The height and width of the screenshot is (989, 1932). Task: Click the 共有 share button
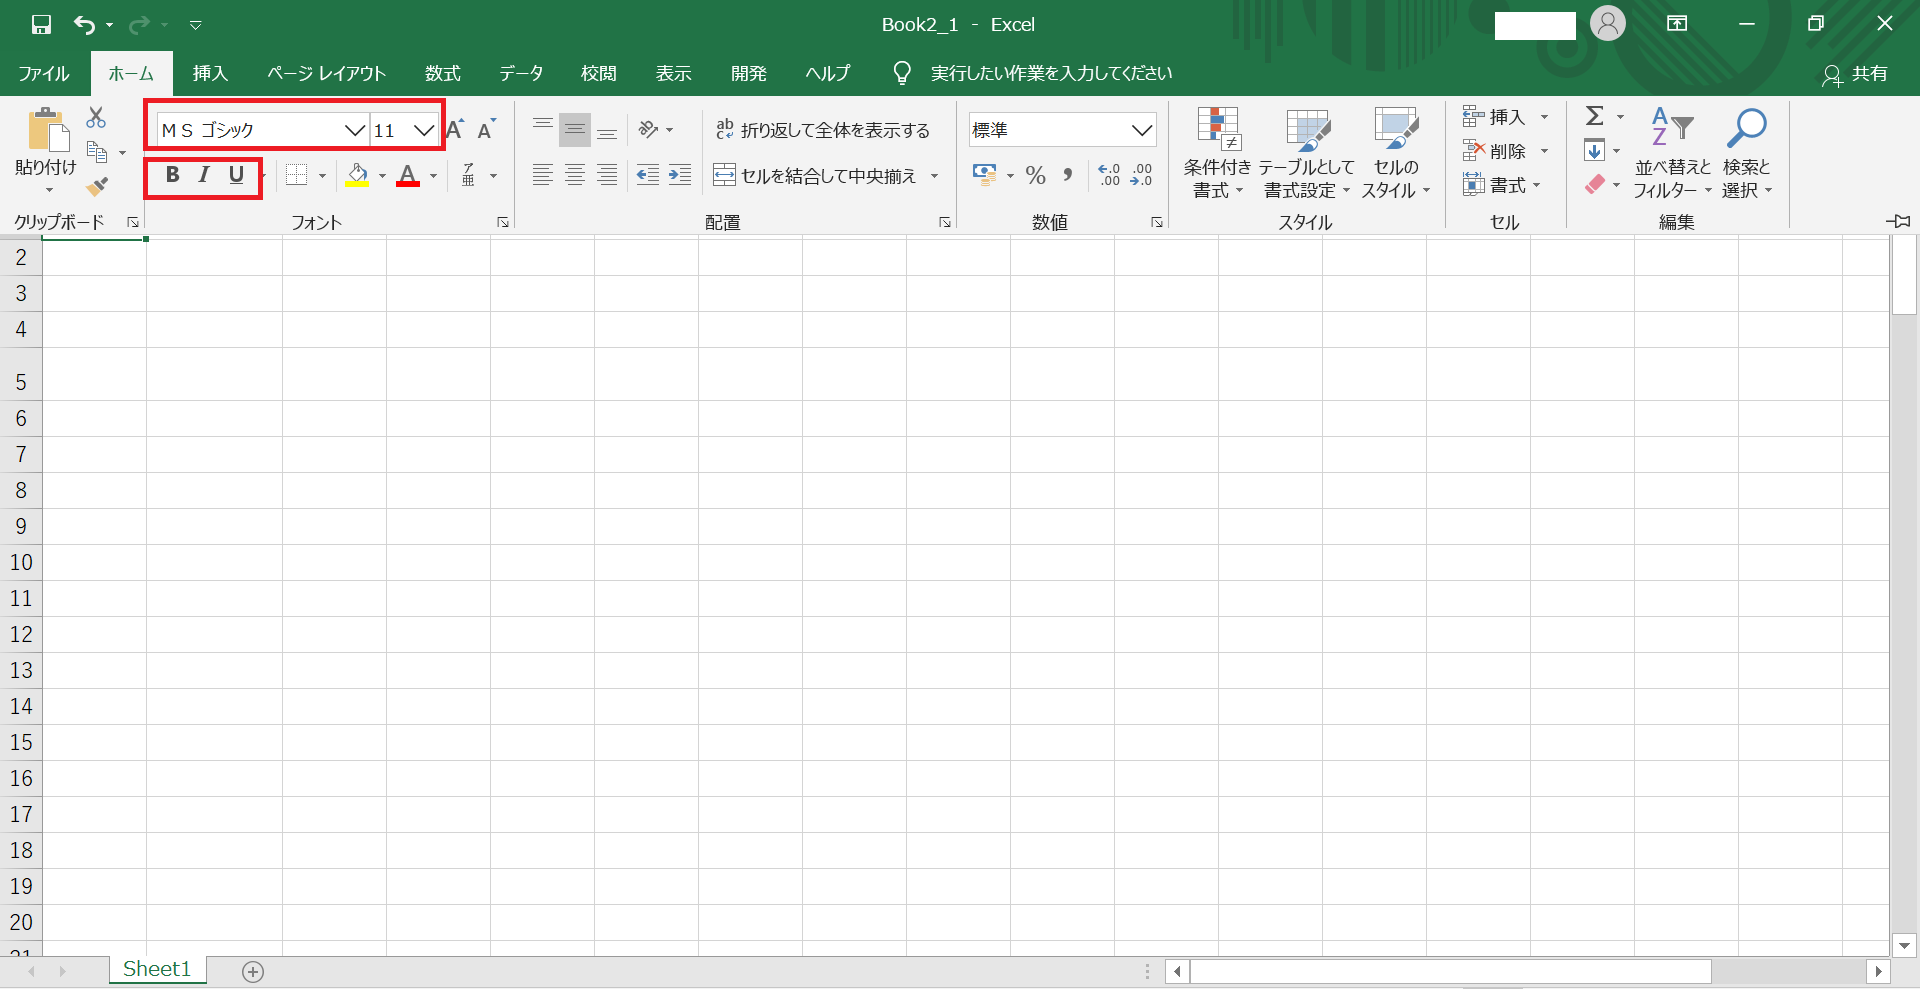1855,75
